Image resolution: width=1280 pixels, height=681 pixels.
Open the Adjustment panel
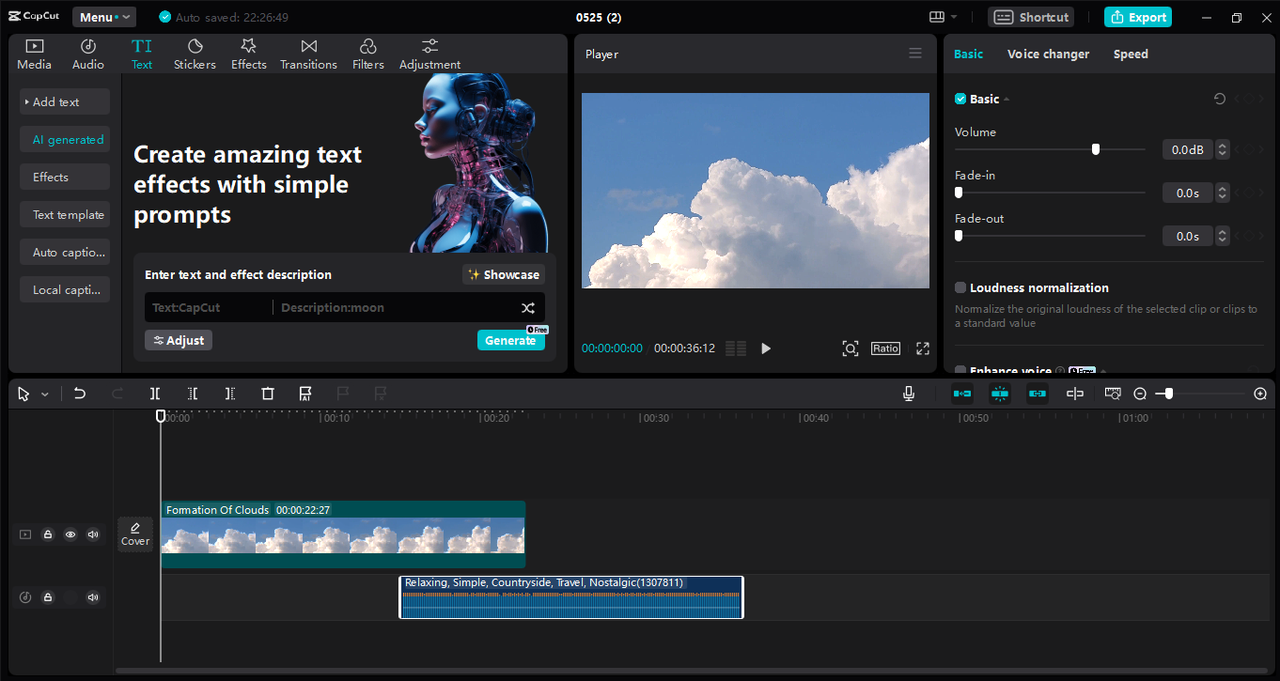(430, 54)
